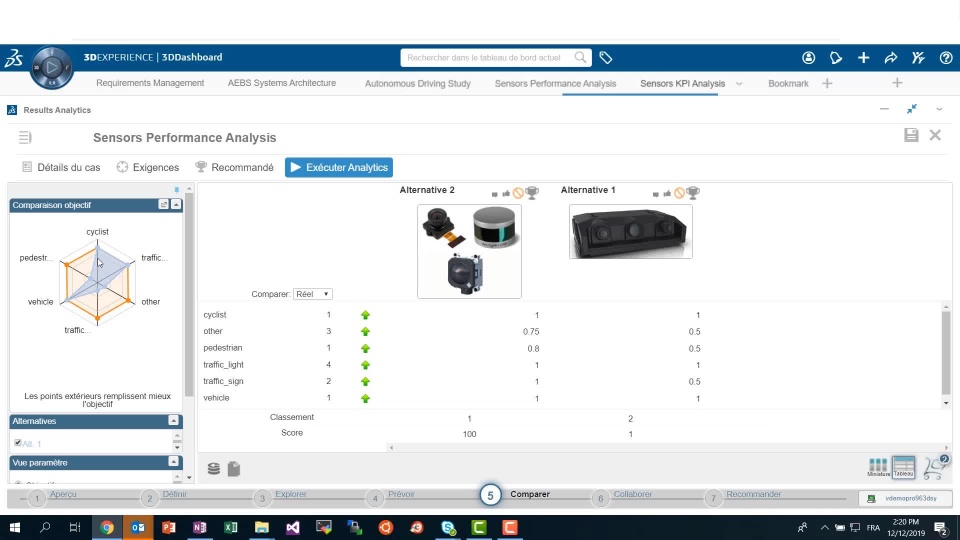Click the comment icon for Alternative 1
This screenshot has width=960, height=540.
pyautogui.click(x=656, y=194)
